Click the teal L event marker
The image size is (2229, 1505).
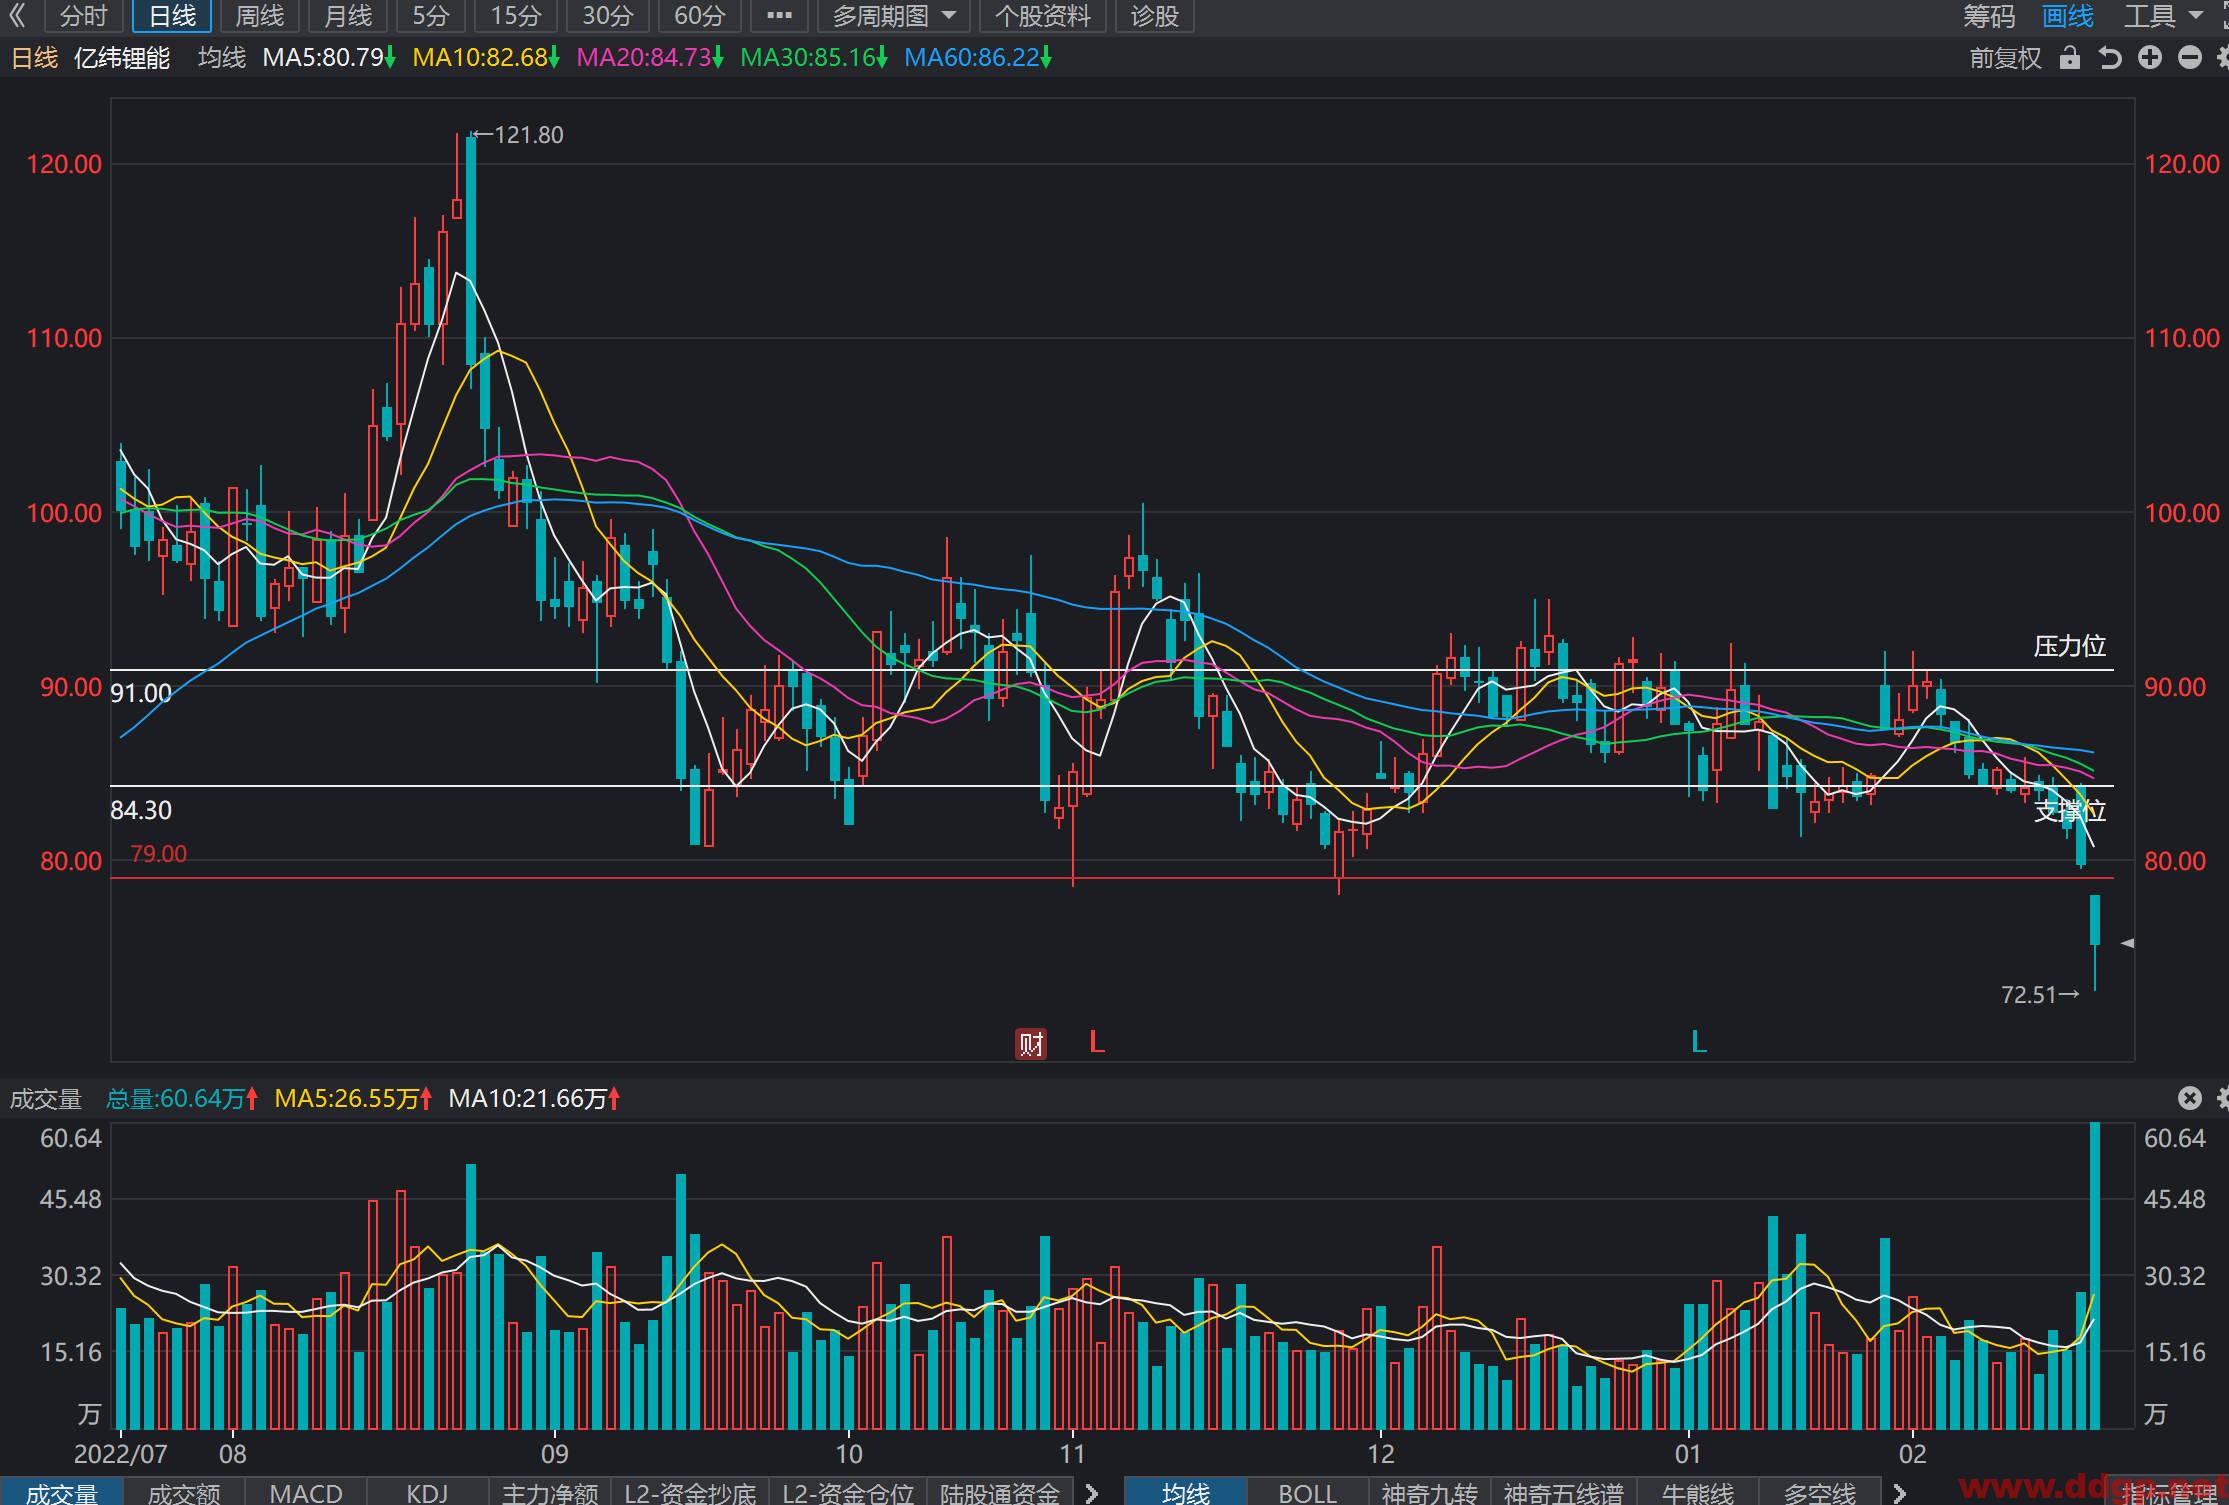1698,1042
